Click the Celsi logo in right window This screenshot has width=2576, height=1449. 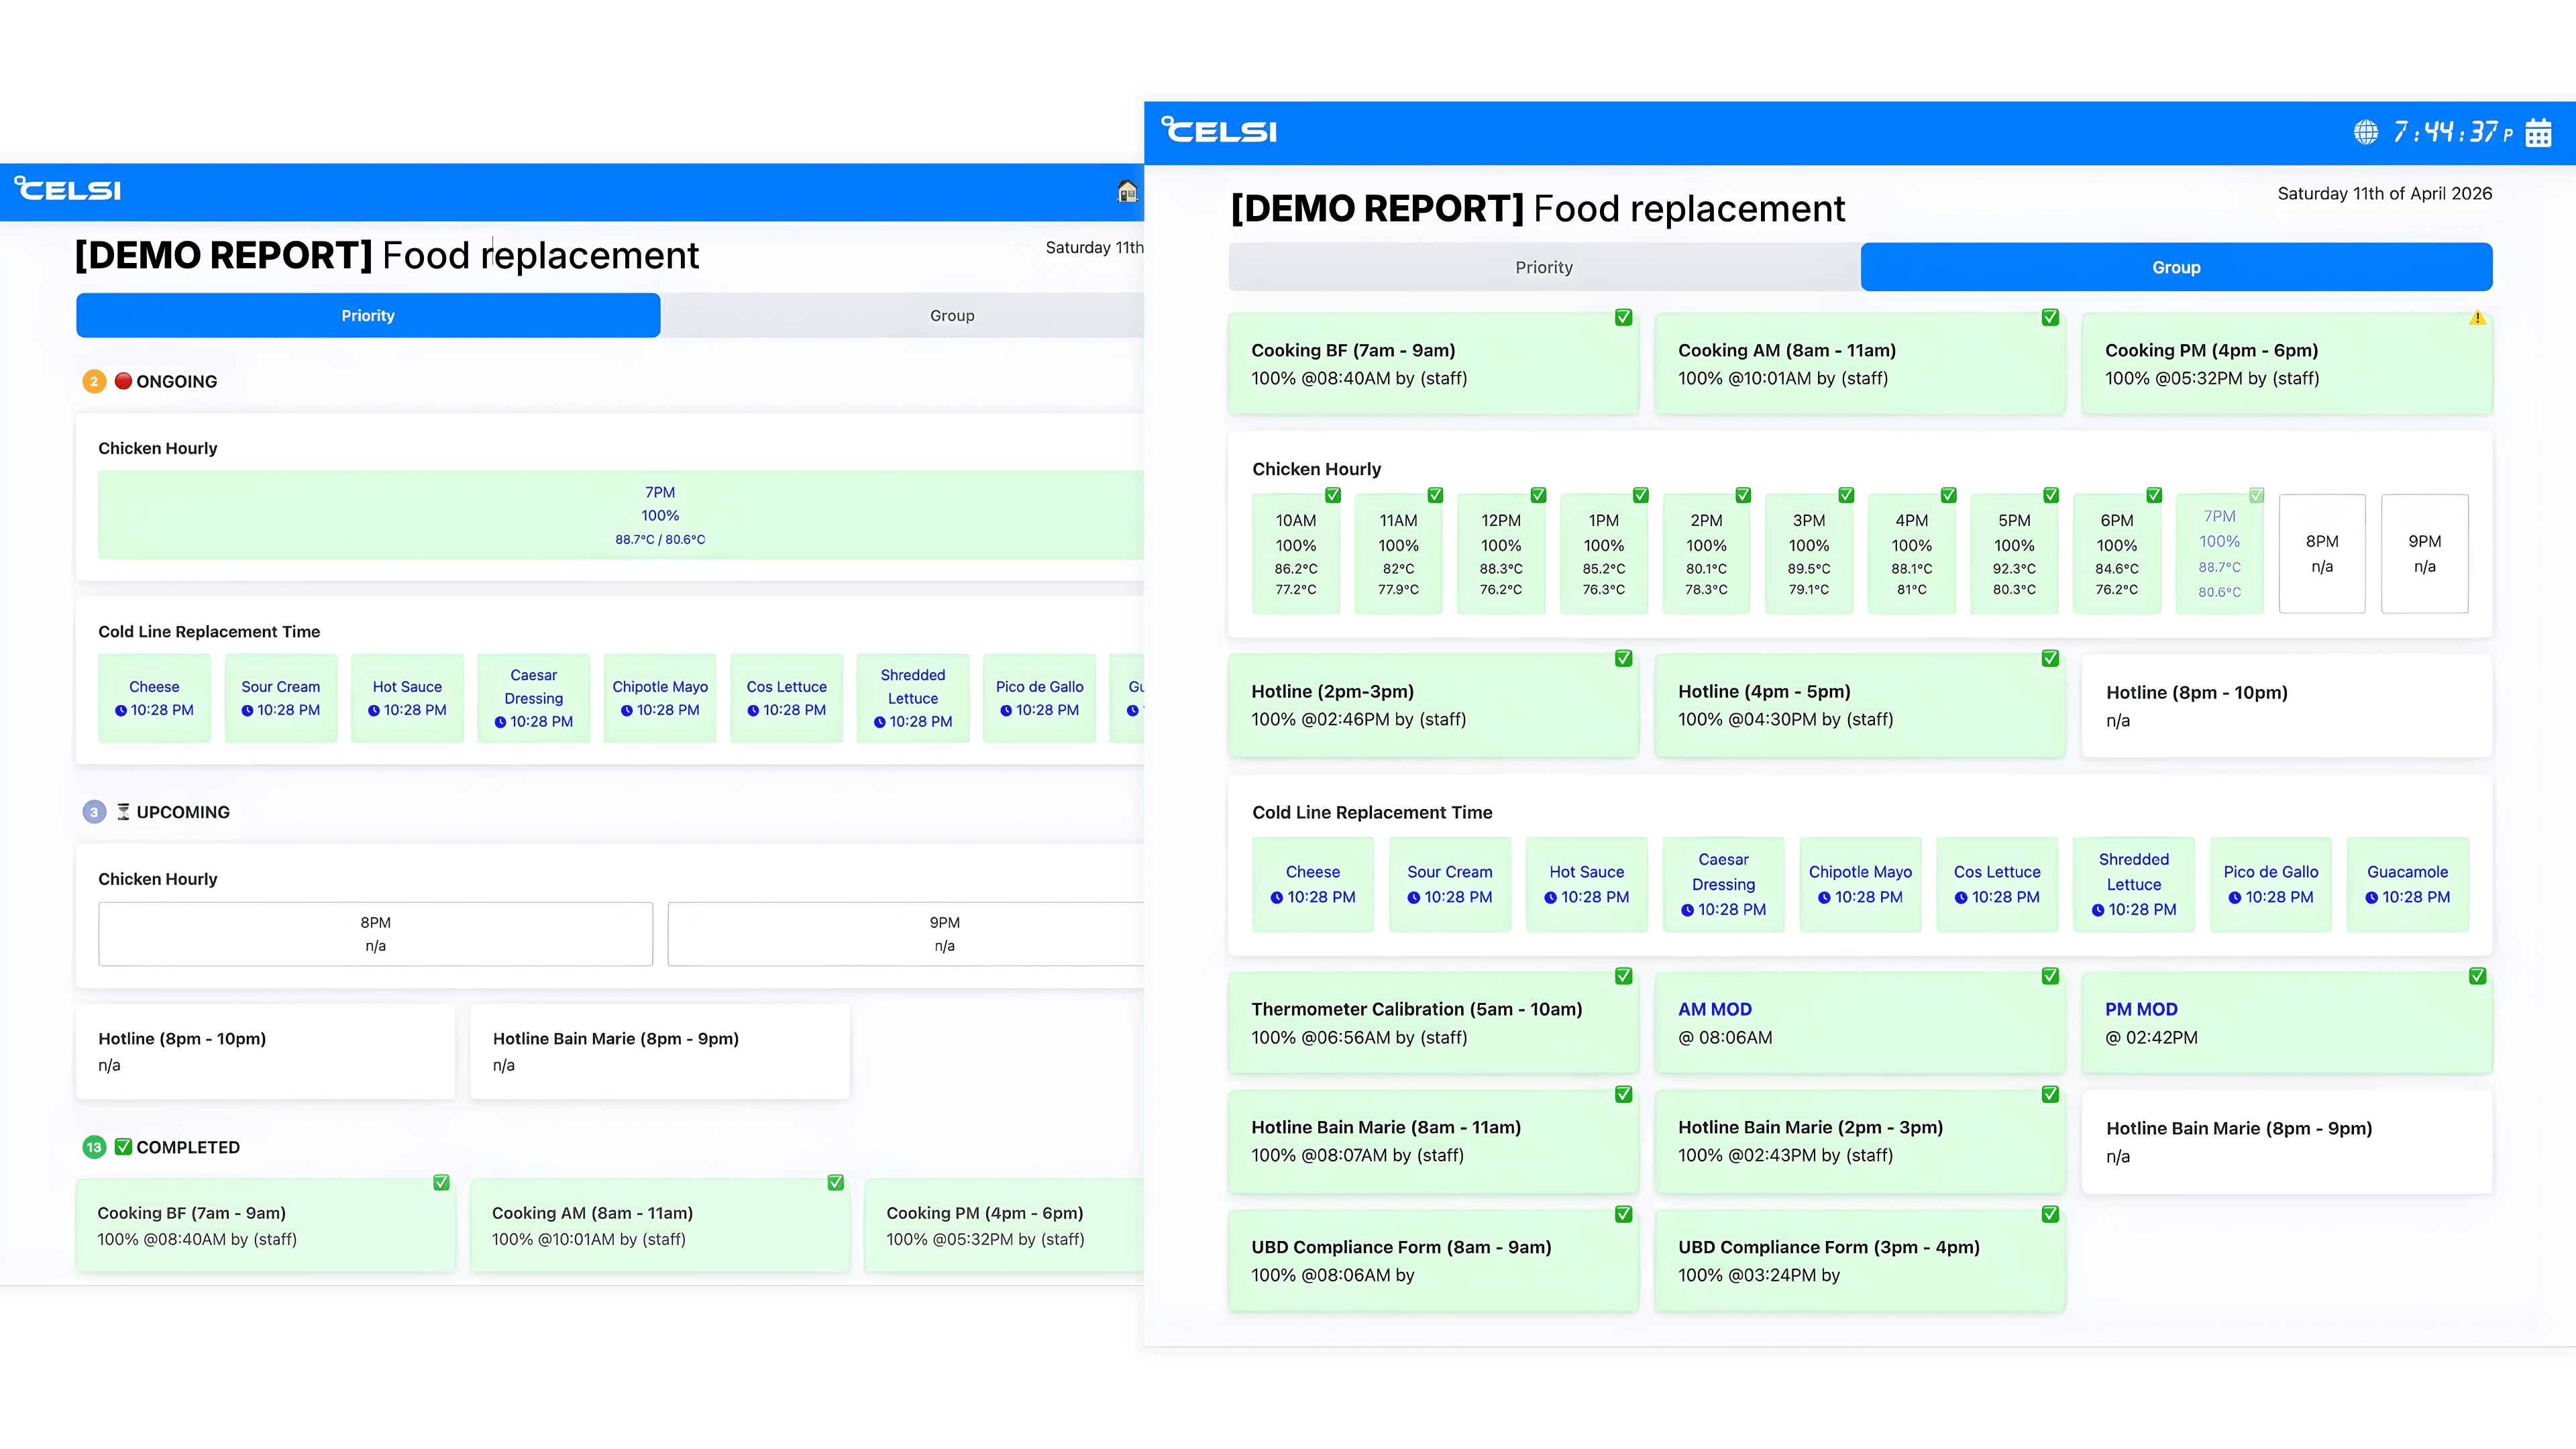[x=1219, y=130]
